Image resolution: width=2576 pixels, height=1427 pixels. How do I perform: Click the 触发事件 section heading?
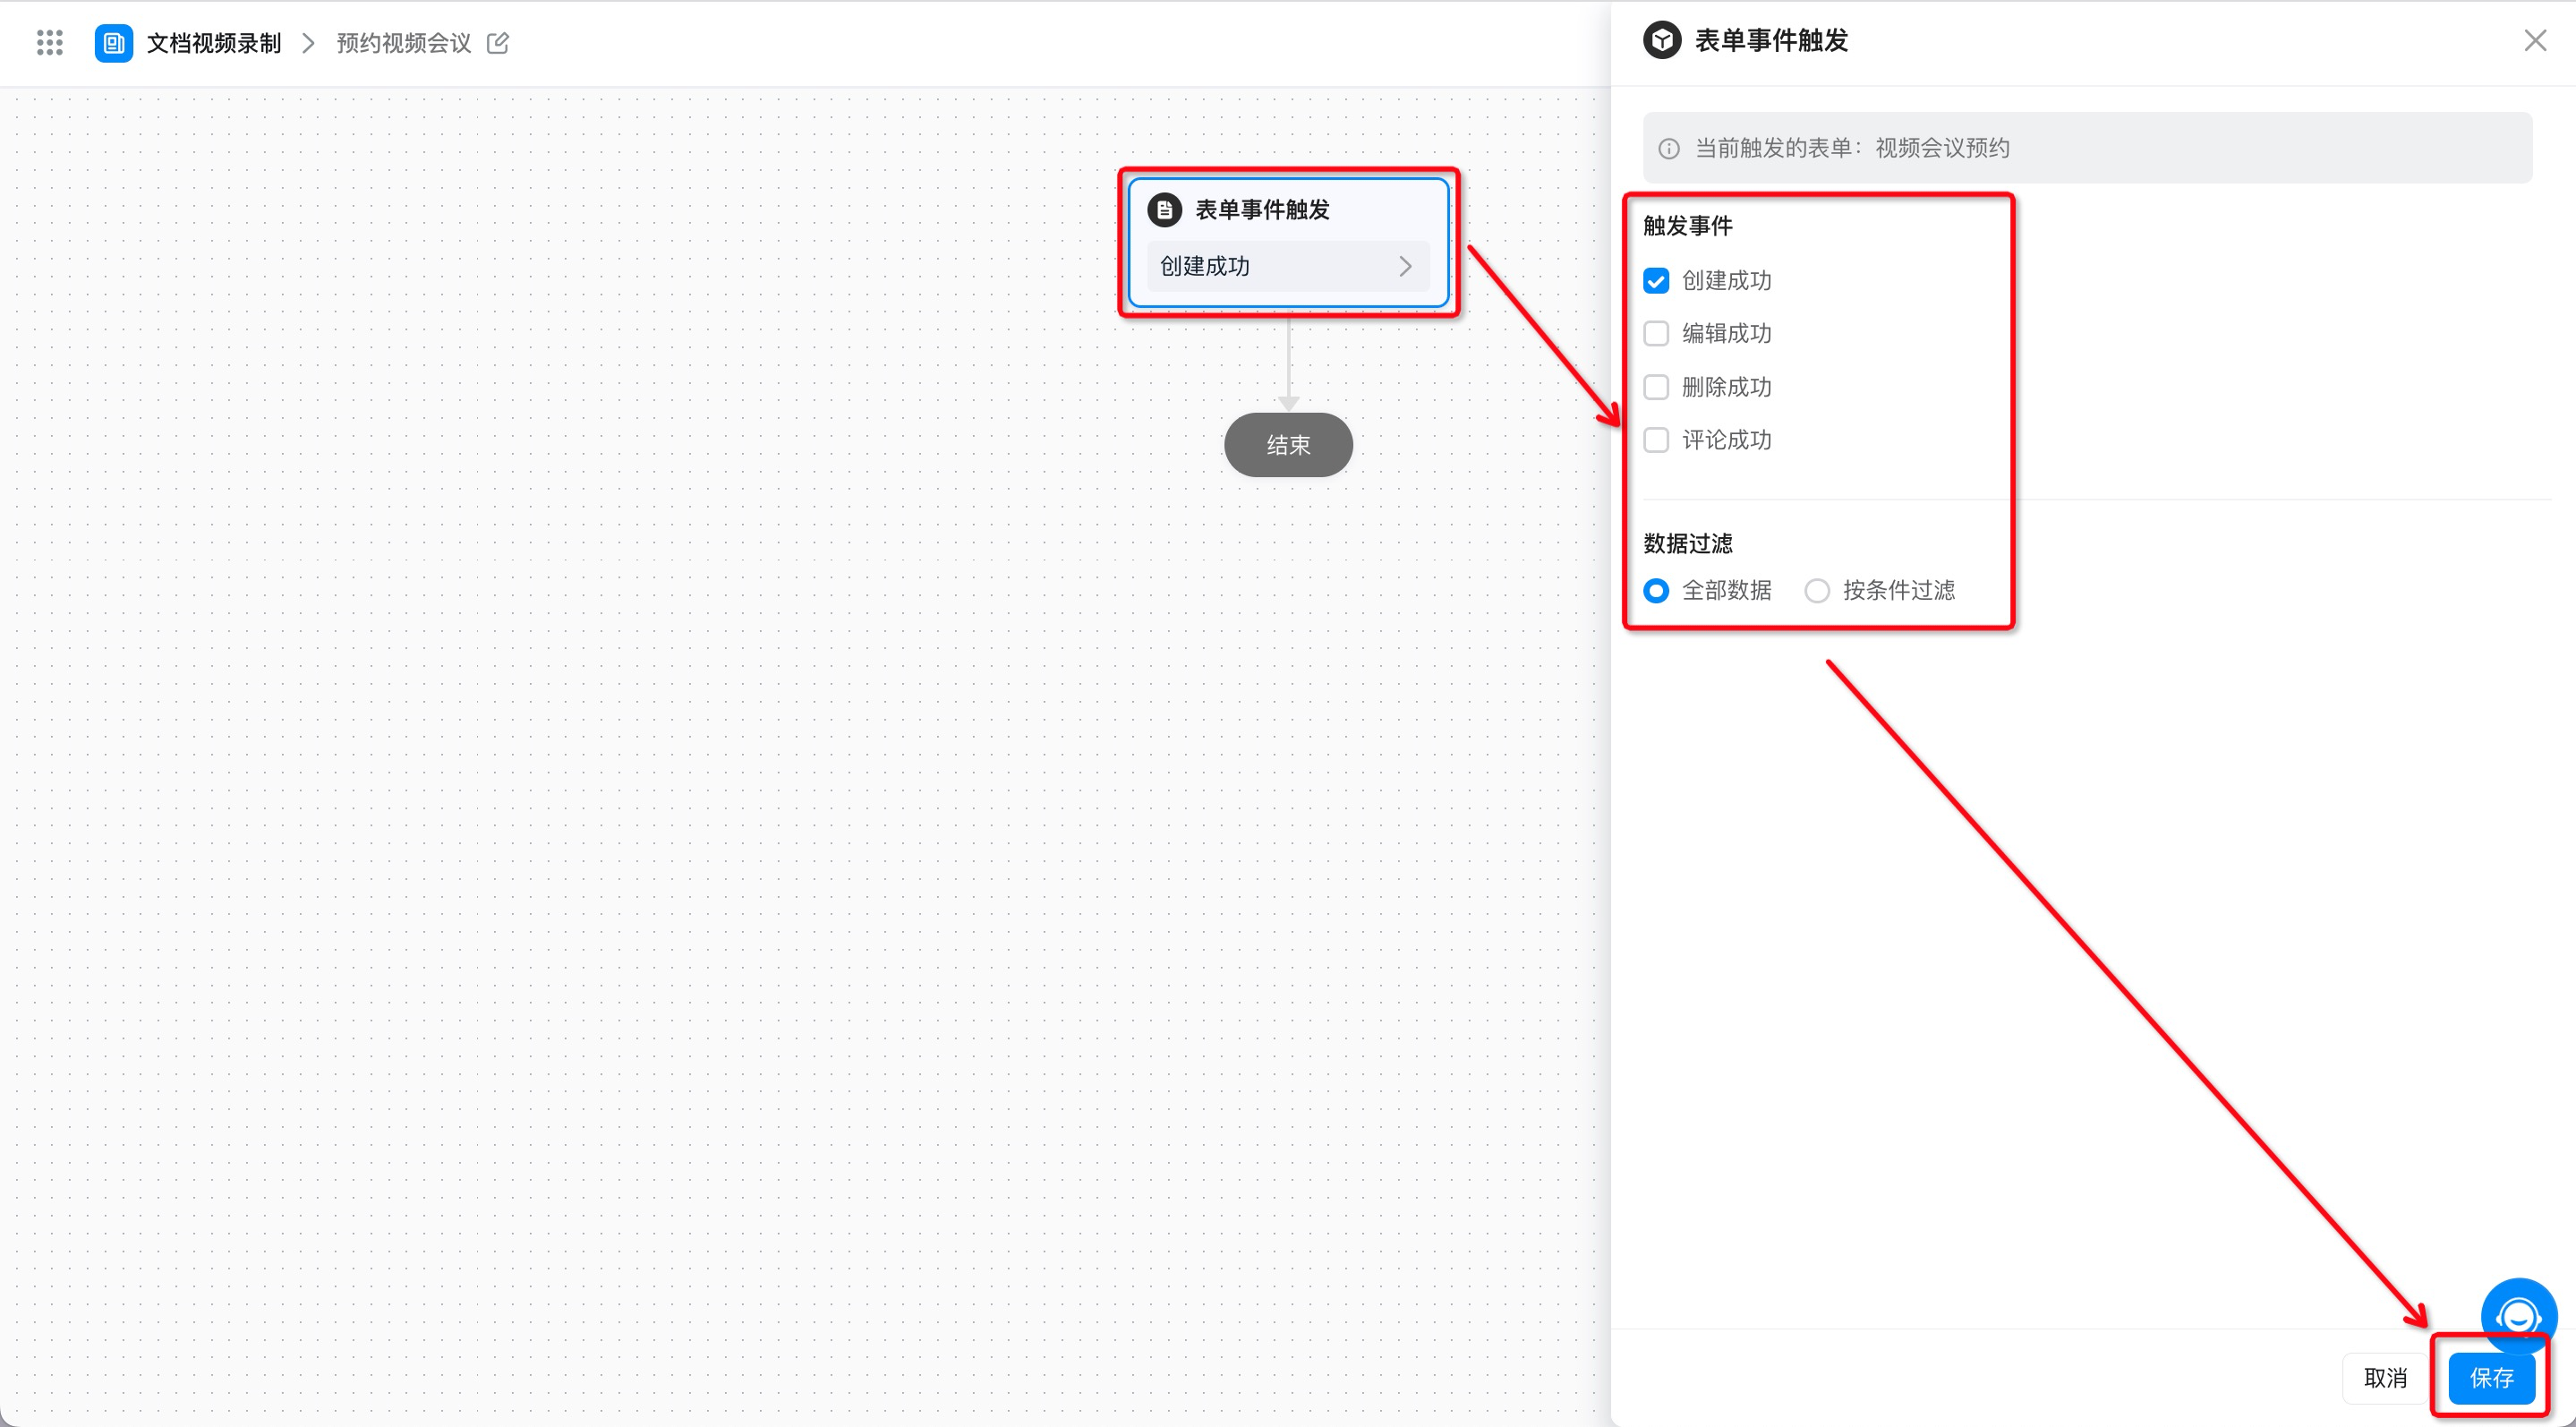click(1688, 226)
